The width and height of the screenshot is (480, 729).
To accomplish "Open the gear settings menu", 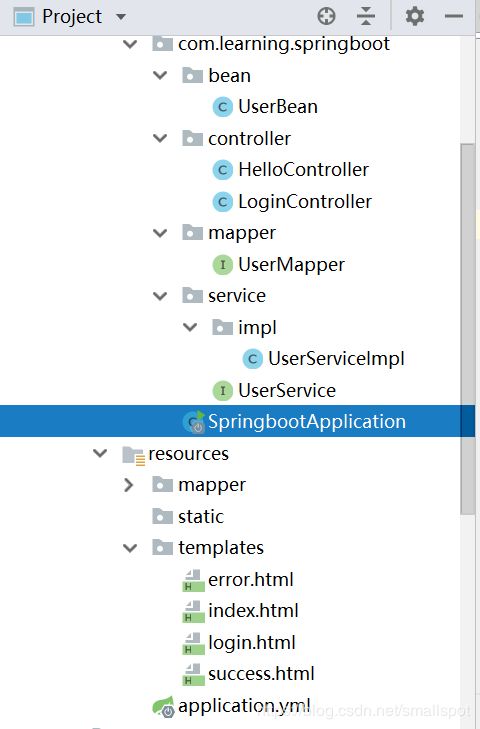I will (414, 16).
